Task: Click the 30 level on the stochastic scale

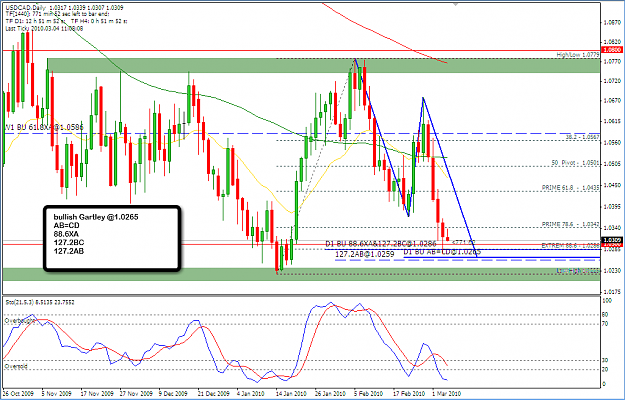Action: (605, 360)
